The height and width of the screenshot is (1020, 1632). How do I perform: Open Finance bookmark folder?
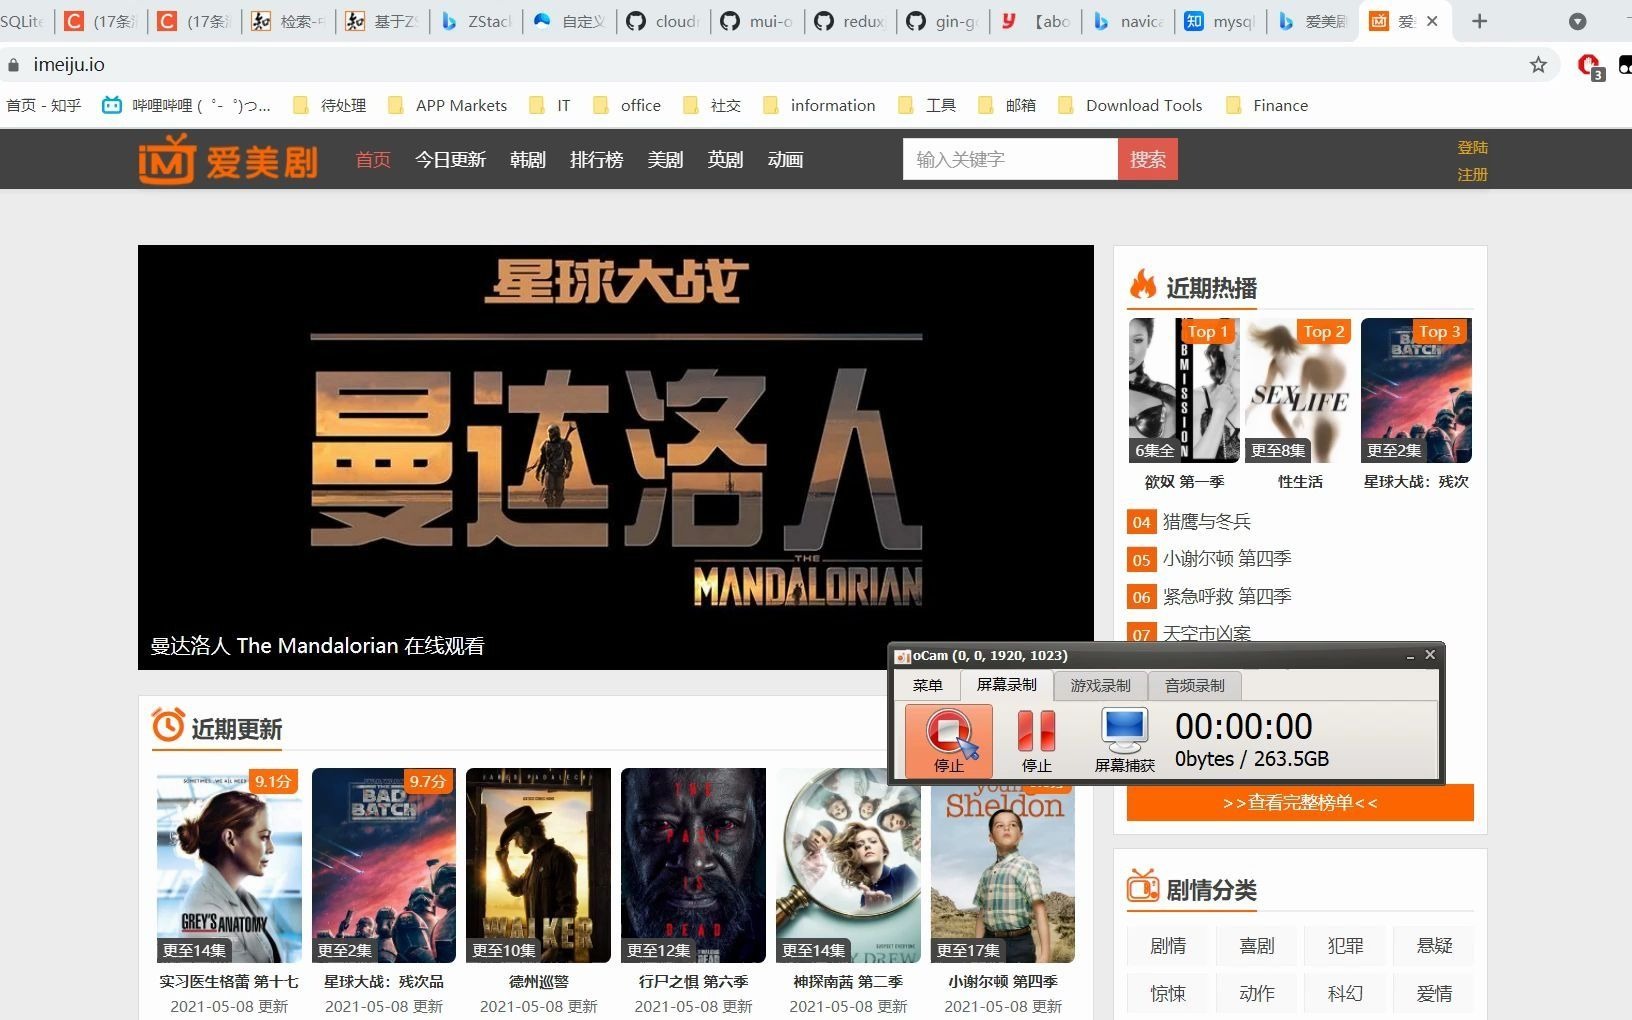point(1267,105)
